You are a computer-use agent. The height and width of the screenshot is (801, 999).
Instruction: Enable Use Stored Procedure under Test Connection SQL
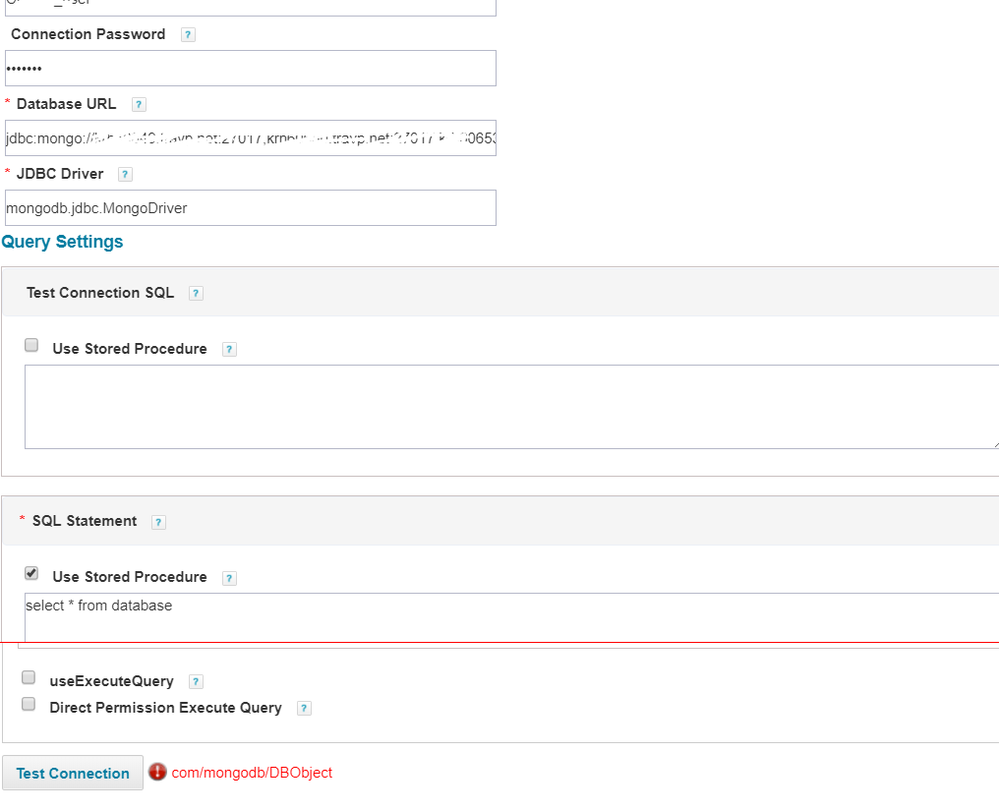(32, 346)
